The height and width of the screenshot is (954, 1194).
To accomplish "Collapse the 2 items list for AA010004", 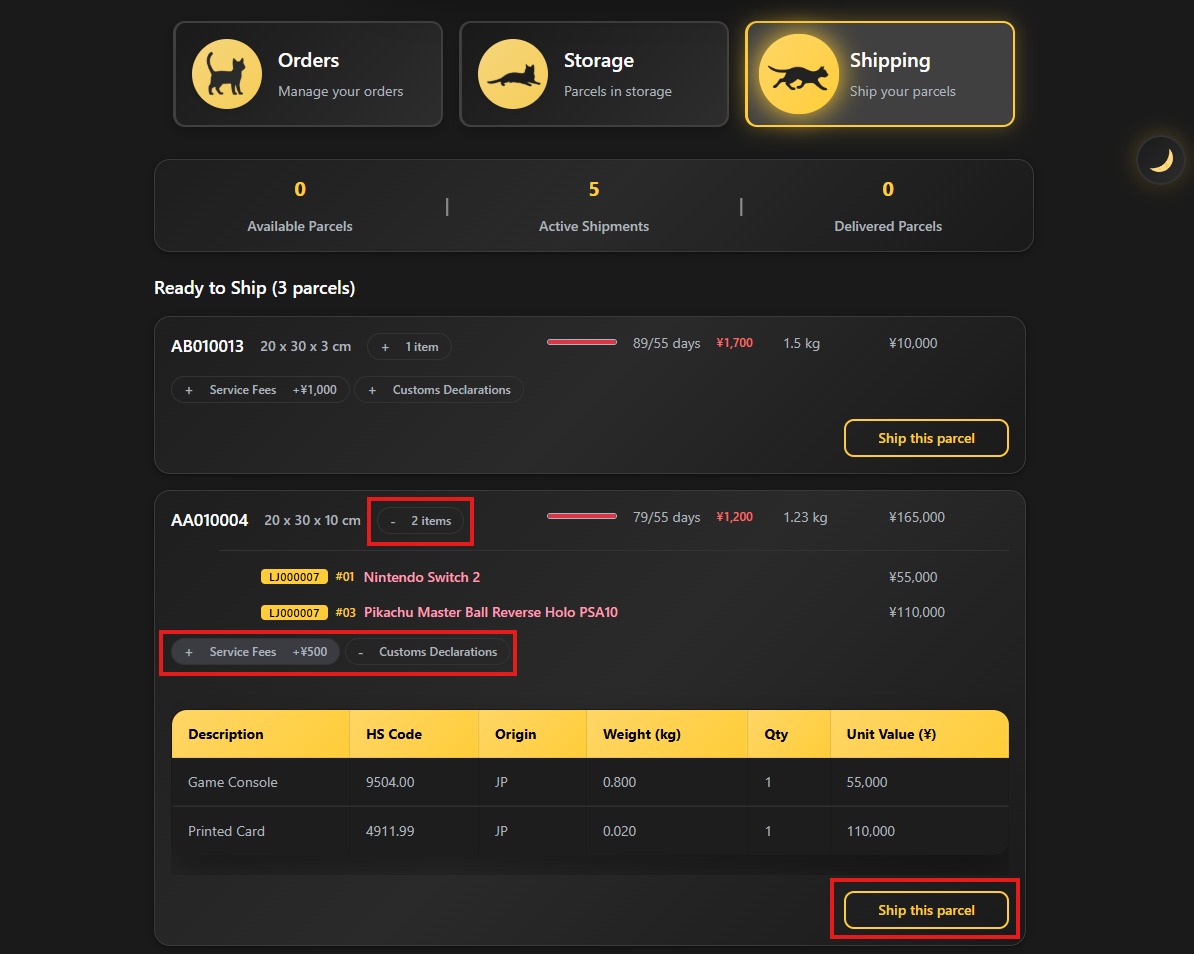I will (420, 521).
